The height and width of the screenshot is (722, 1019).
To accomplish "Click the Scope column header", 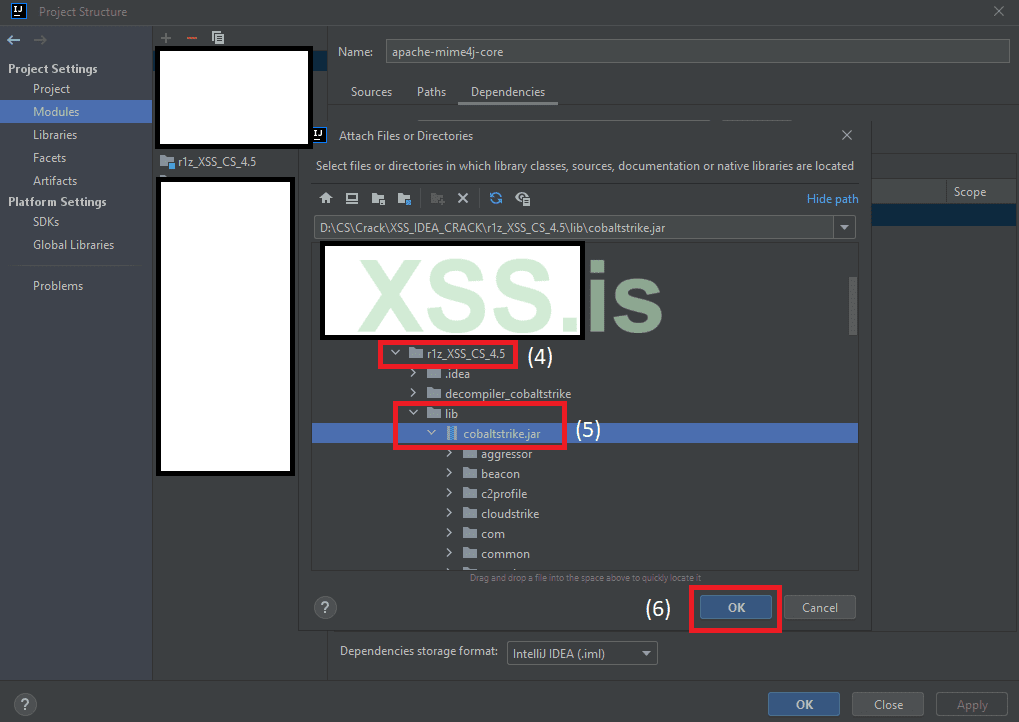I will tap(970, 192).
